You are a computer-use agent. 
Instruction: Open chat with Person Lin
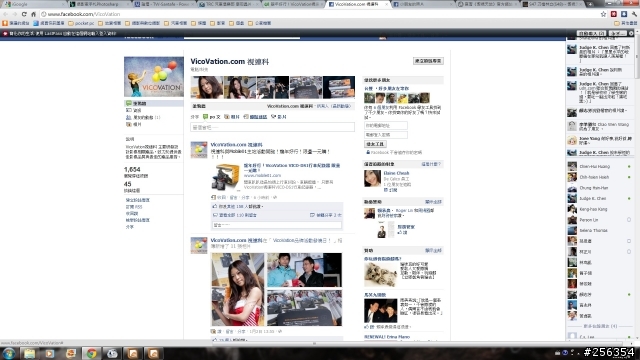599,220
